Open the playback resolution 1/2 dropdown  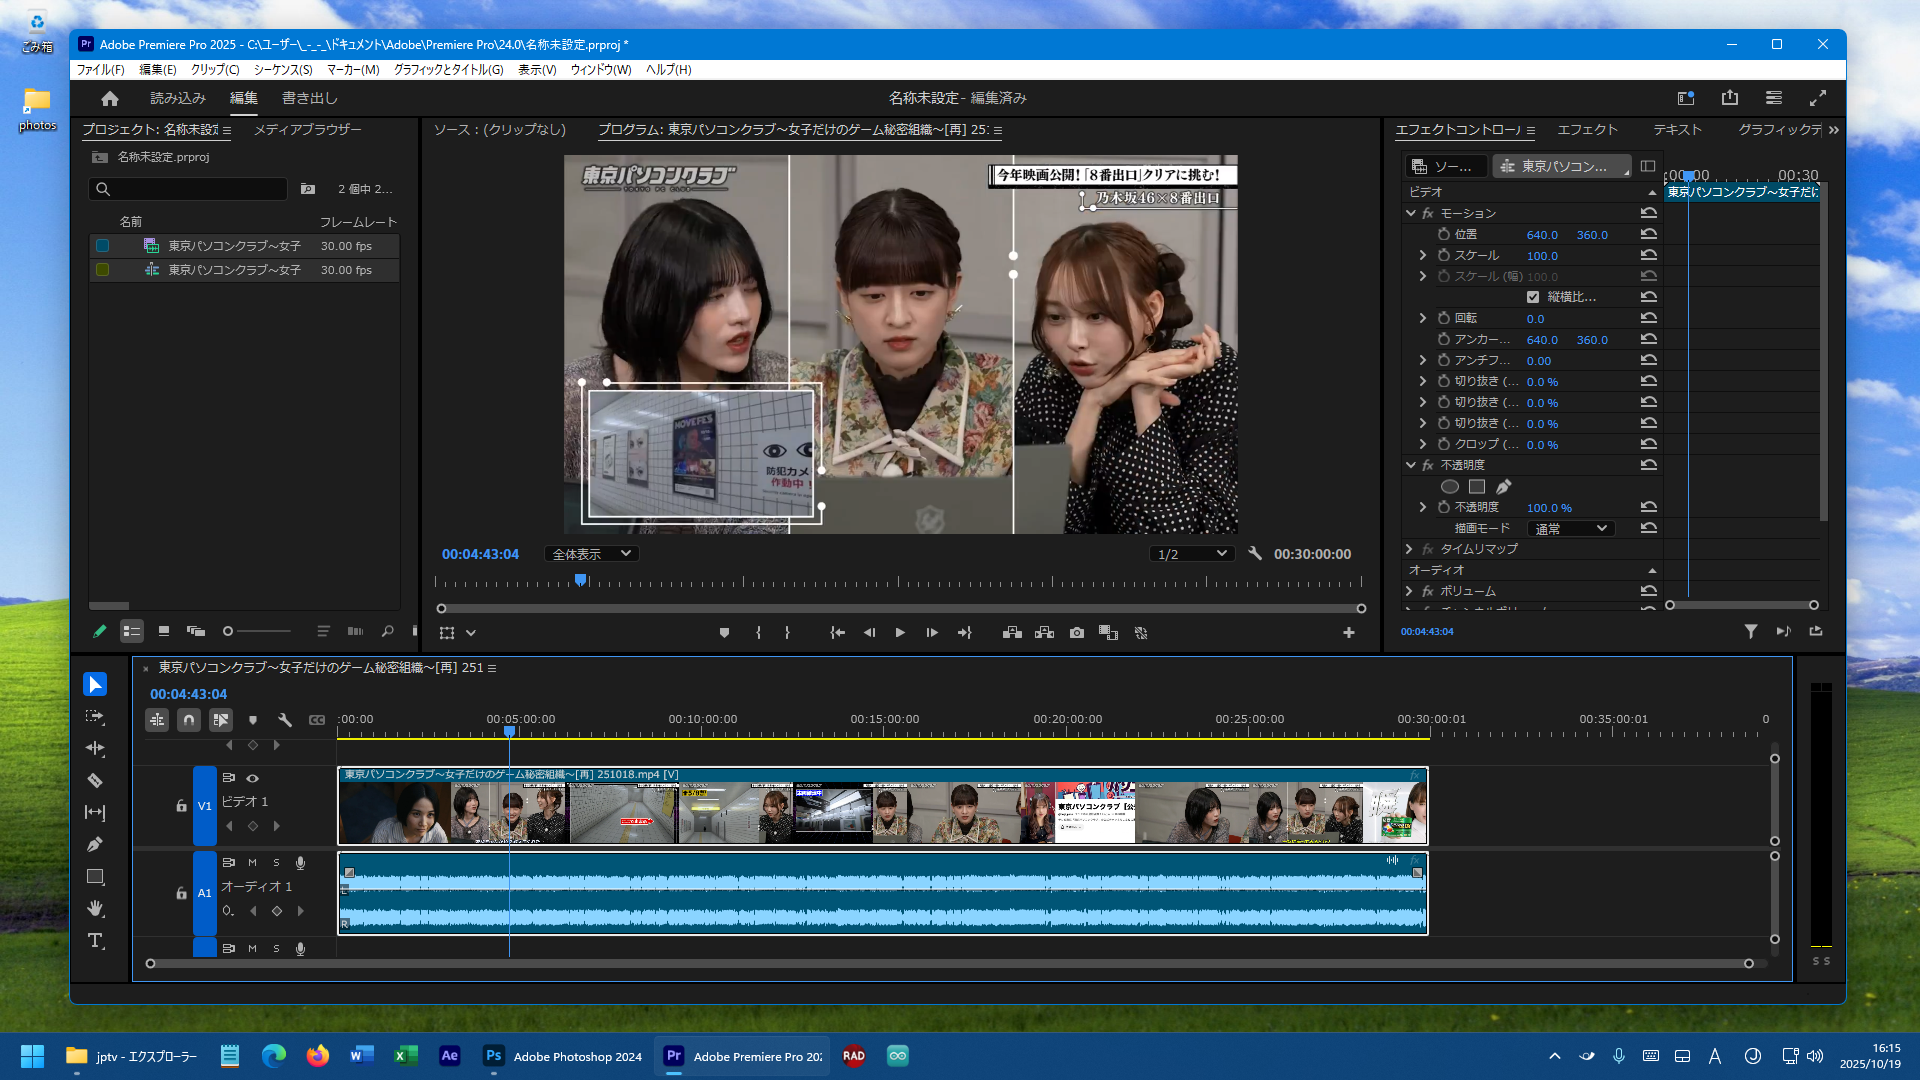click(x=1191, y=554)
